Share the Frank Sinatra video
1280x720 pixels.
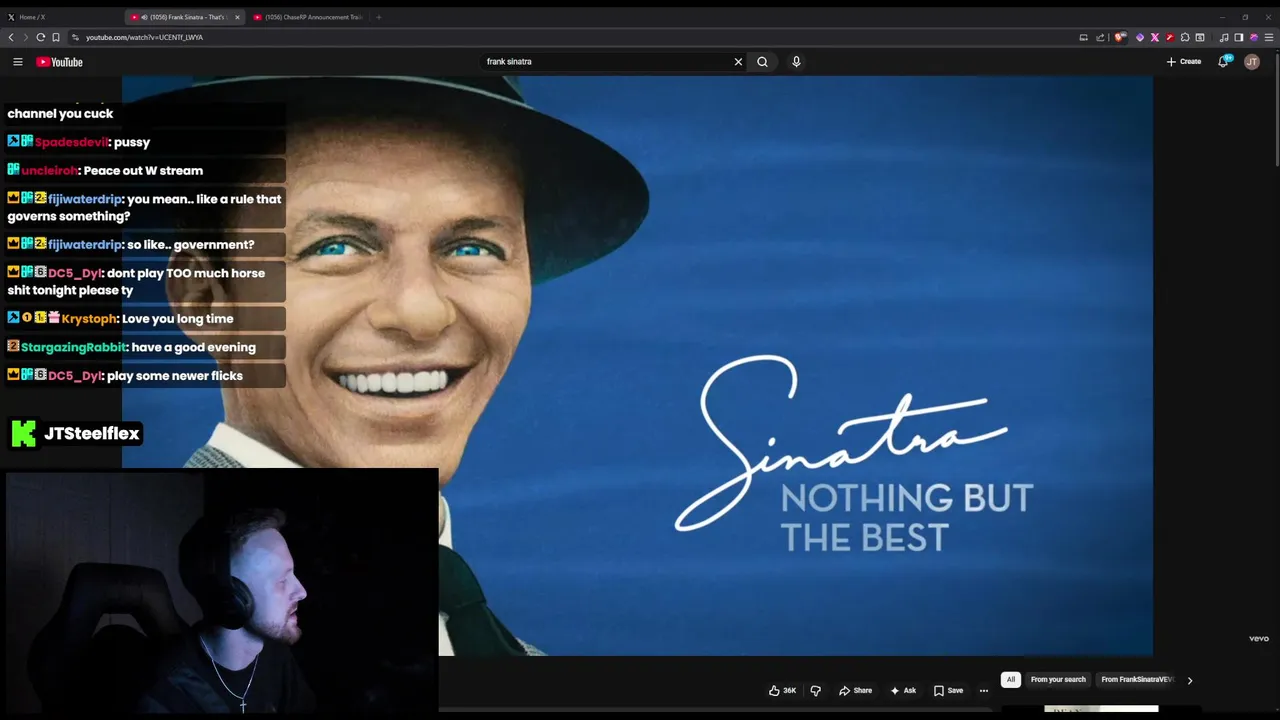(855, 690)
